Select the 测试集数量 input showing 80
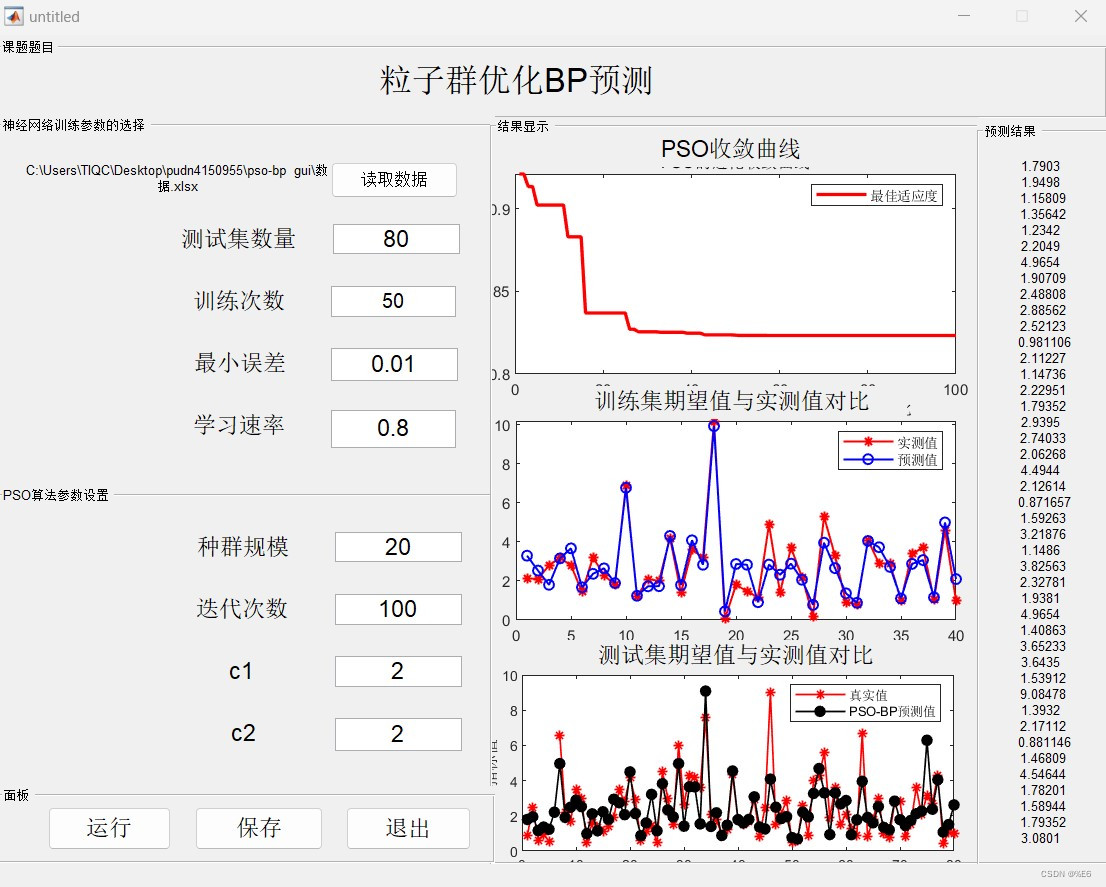The height and width of the screenshot is (887, 1106). (395, 239)
